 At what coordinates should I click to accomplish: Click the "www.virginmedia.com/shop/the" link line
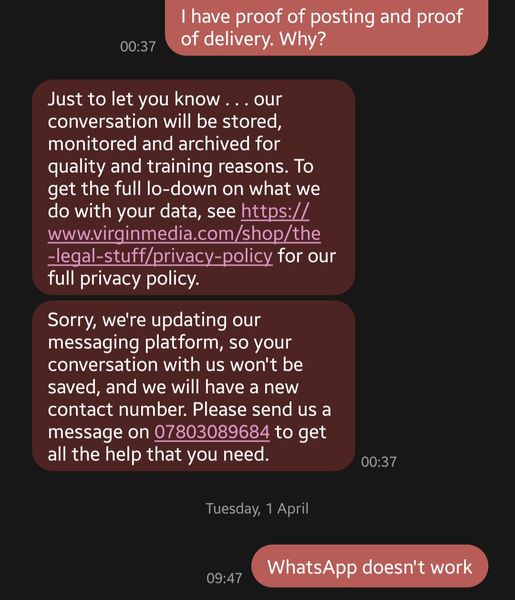click(x=184, y=234)
